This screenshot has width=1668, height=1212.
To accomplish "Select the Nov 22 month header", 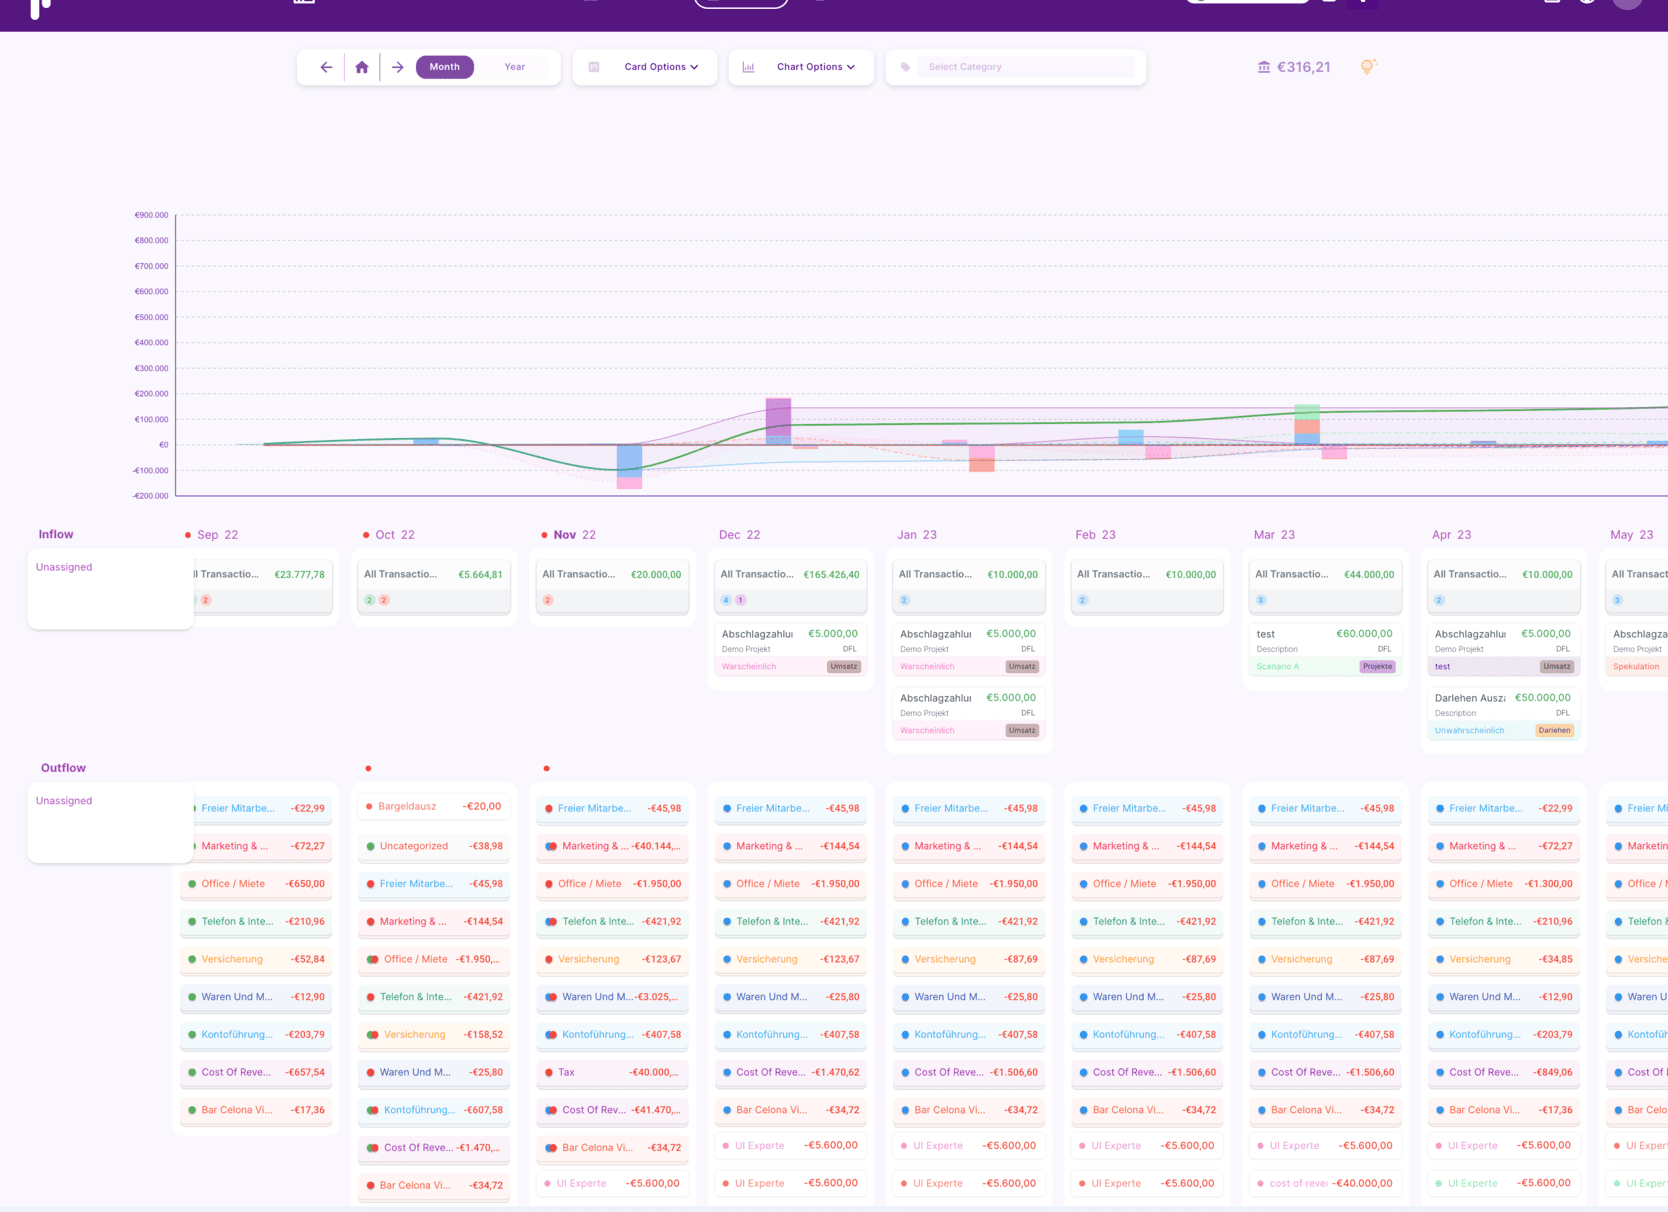I will [574, 535].
